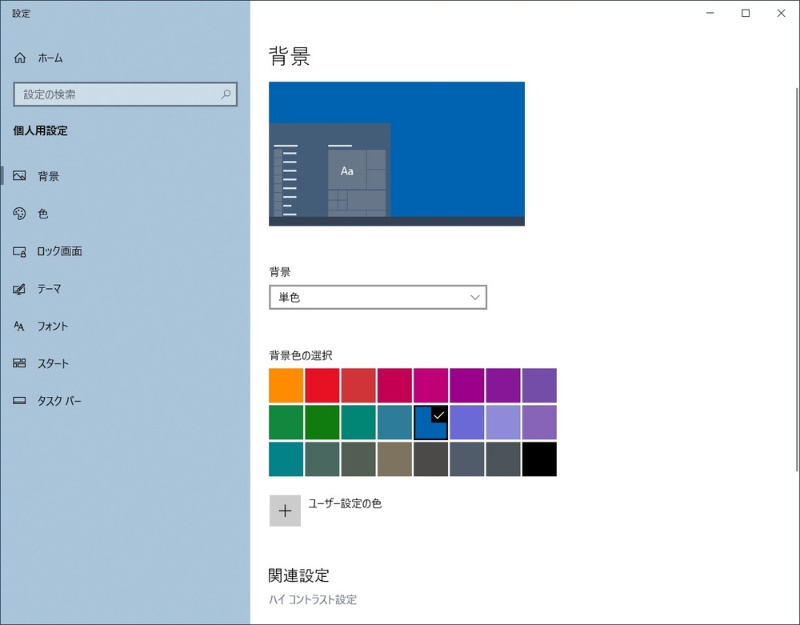Click the plus button for custom color
This screenshot has width=800, height=625.
pos(285,510)
